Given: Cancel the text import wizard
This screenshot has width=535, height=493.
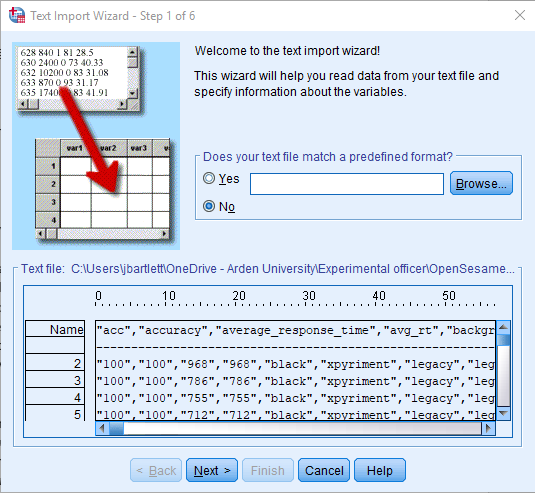Looking at the screenshot, I should point(324,470).
